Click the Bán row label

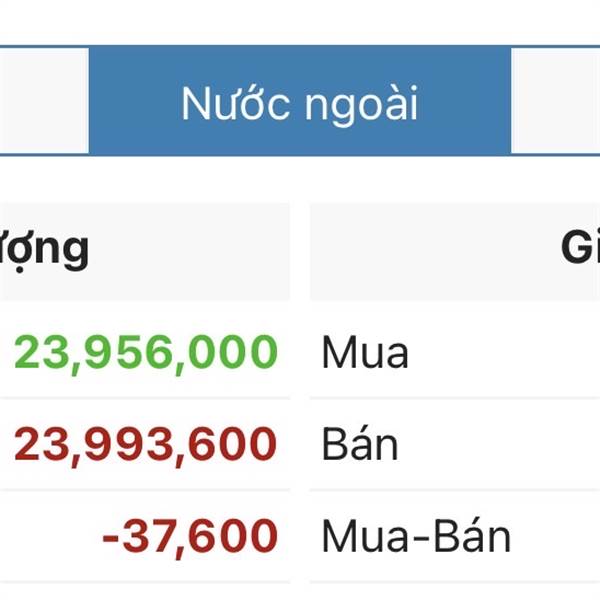click(360, 444)
